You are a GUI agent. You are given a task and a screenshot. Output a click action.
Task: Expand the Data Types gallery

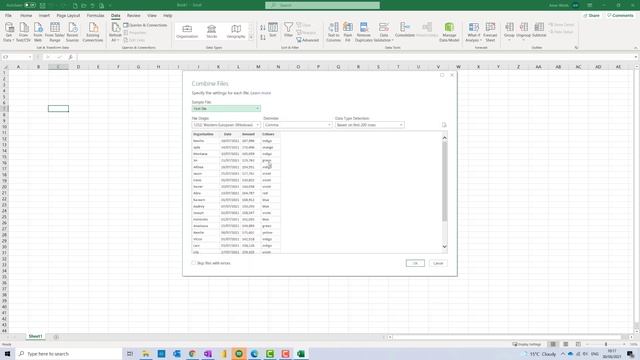click(x=251, y=38)
